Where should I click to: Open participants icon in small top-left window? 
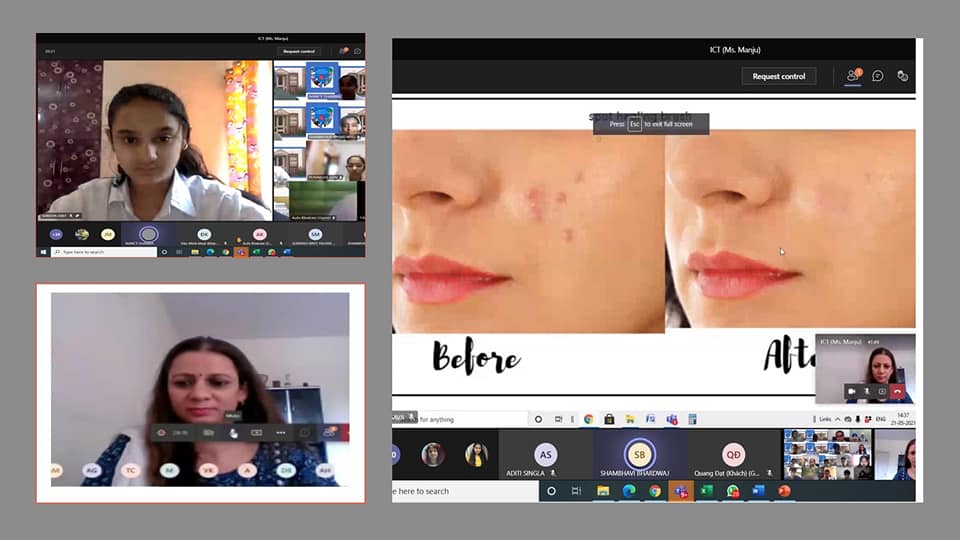343,51
